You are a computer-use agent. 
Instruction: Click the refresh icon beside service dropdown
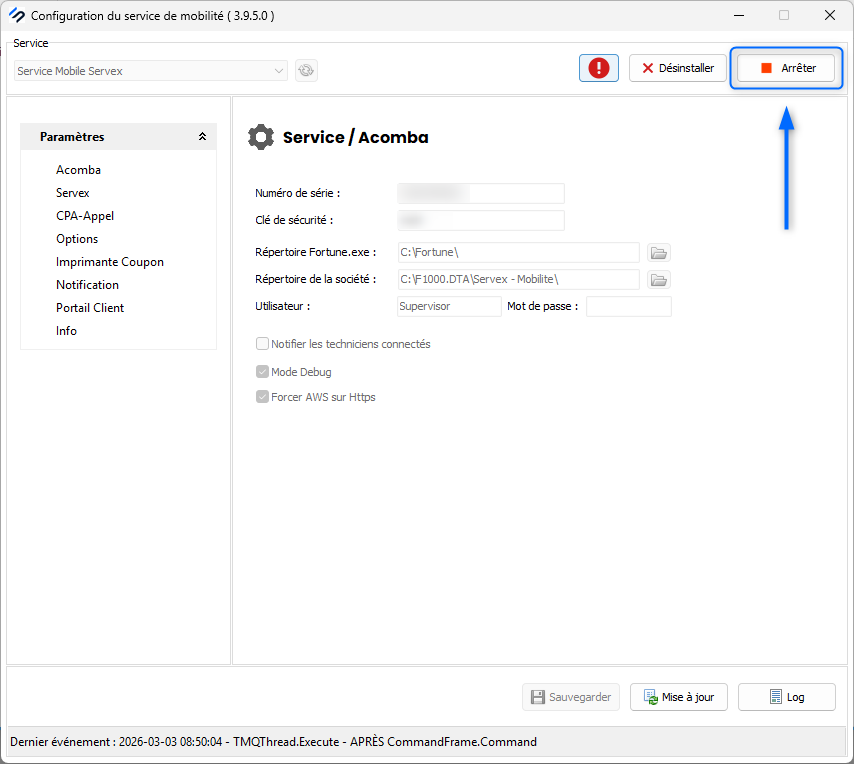click(306, 71)
